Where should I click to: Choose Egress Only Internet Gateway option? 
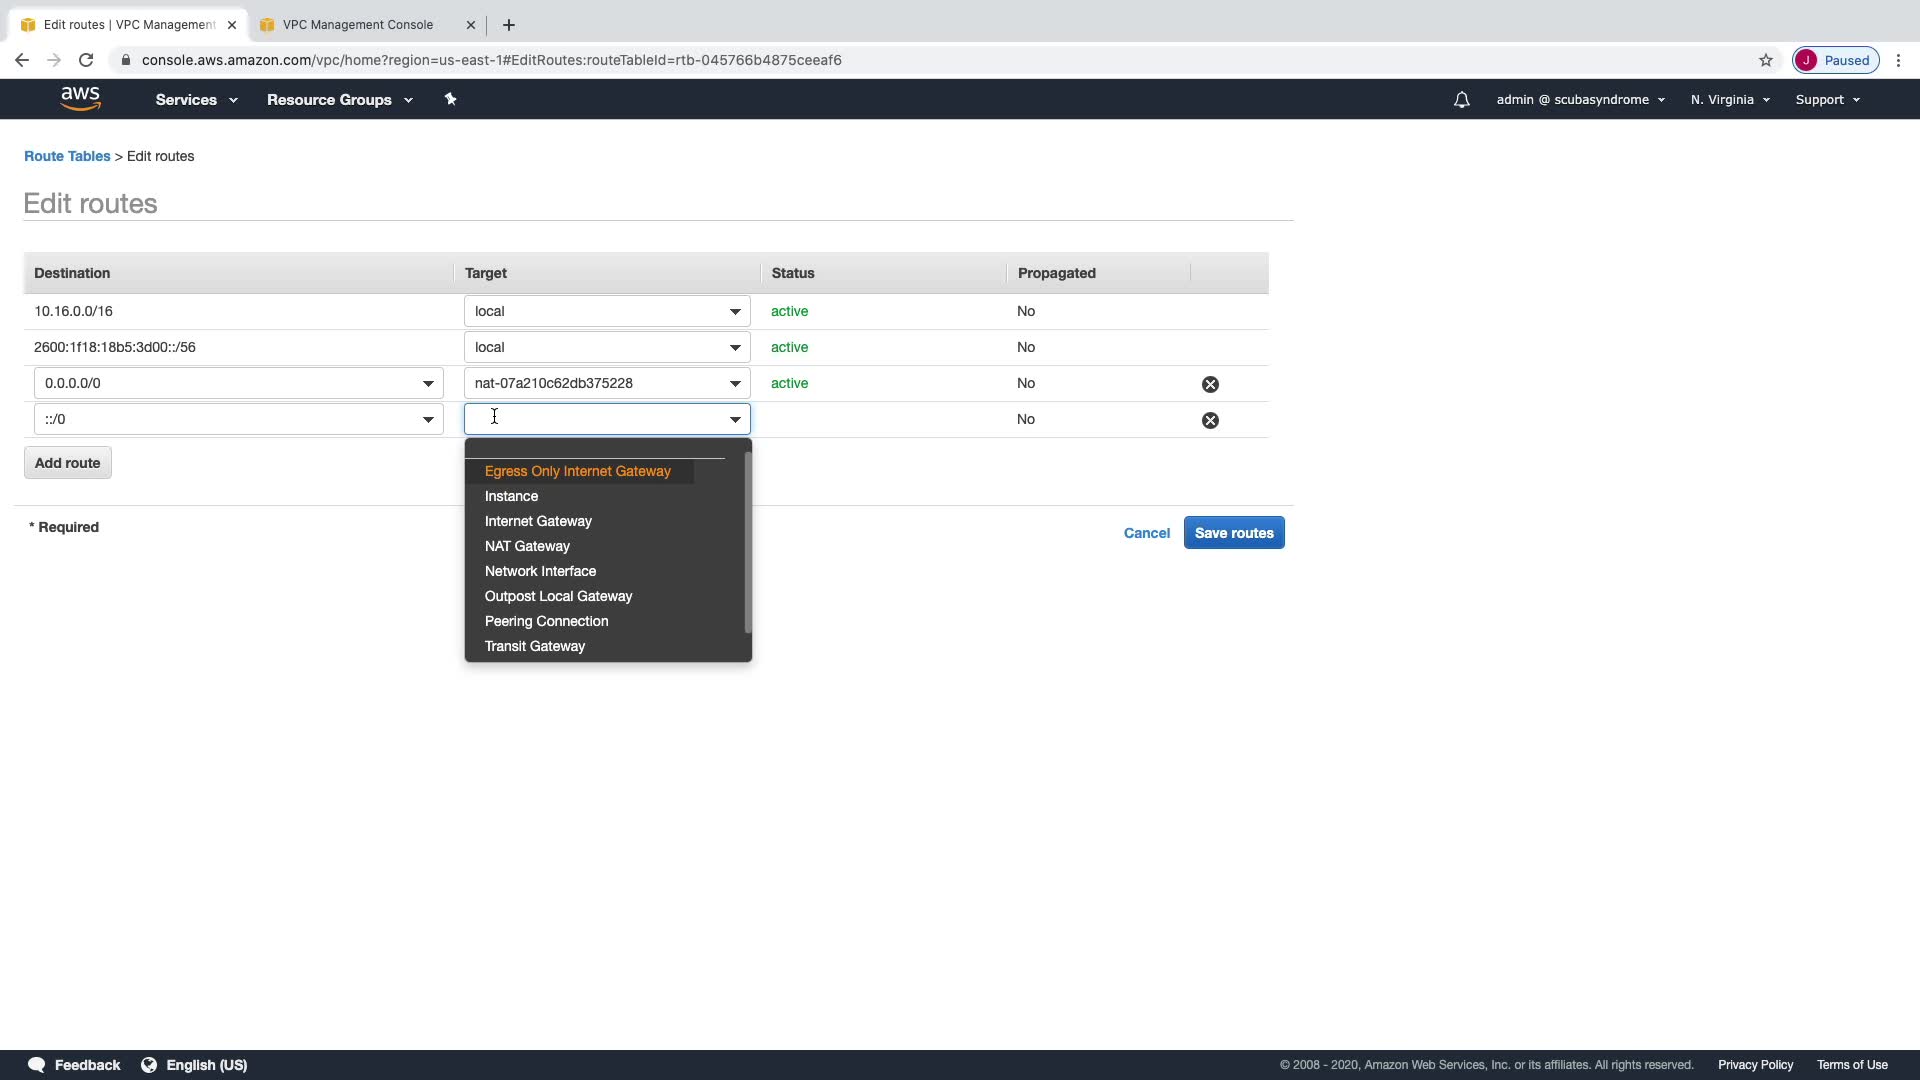click(x=578, y=471)
